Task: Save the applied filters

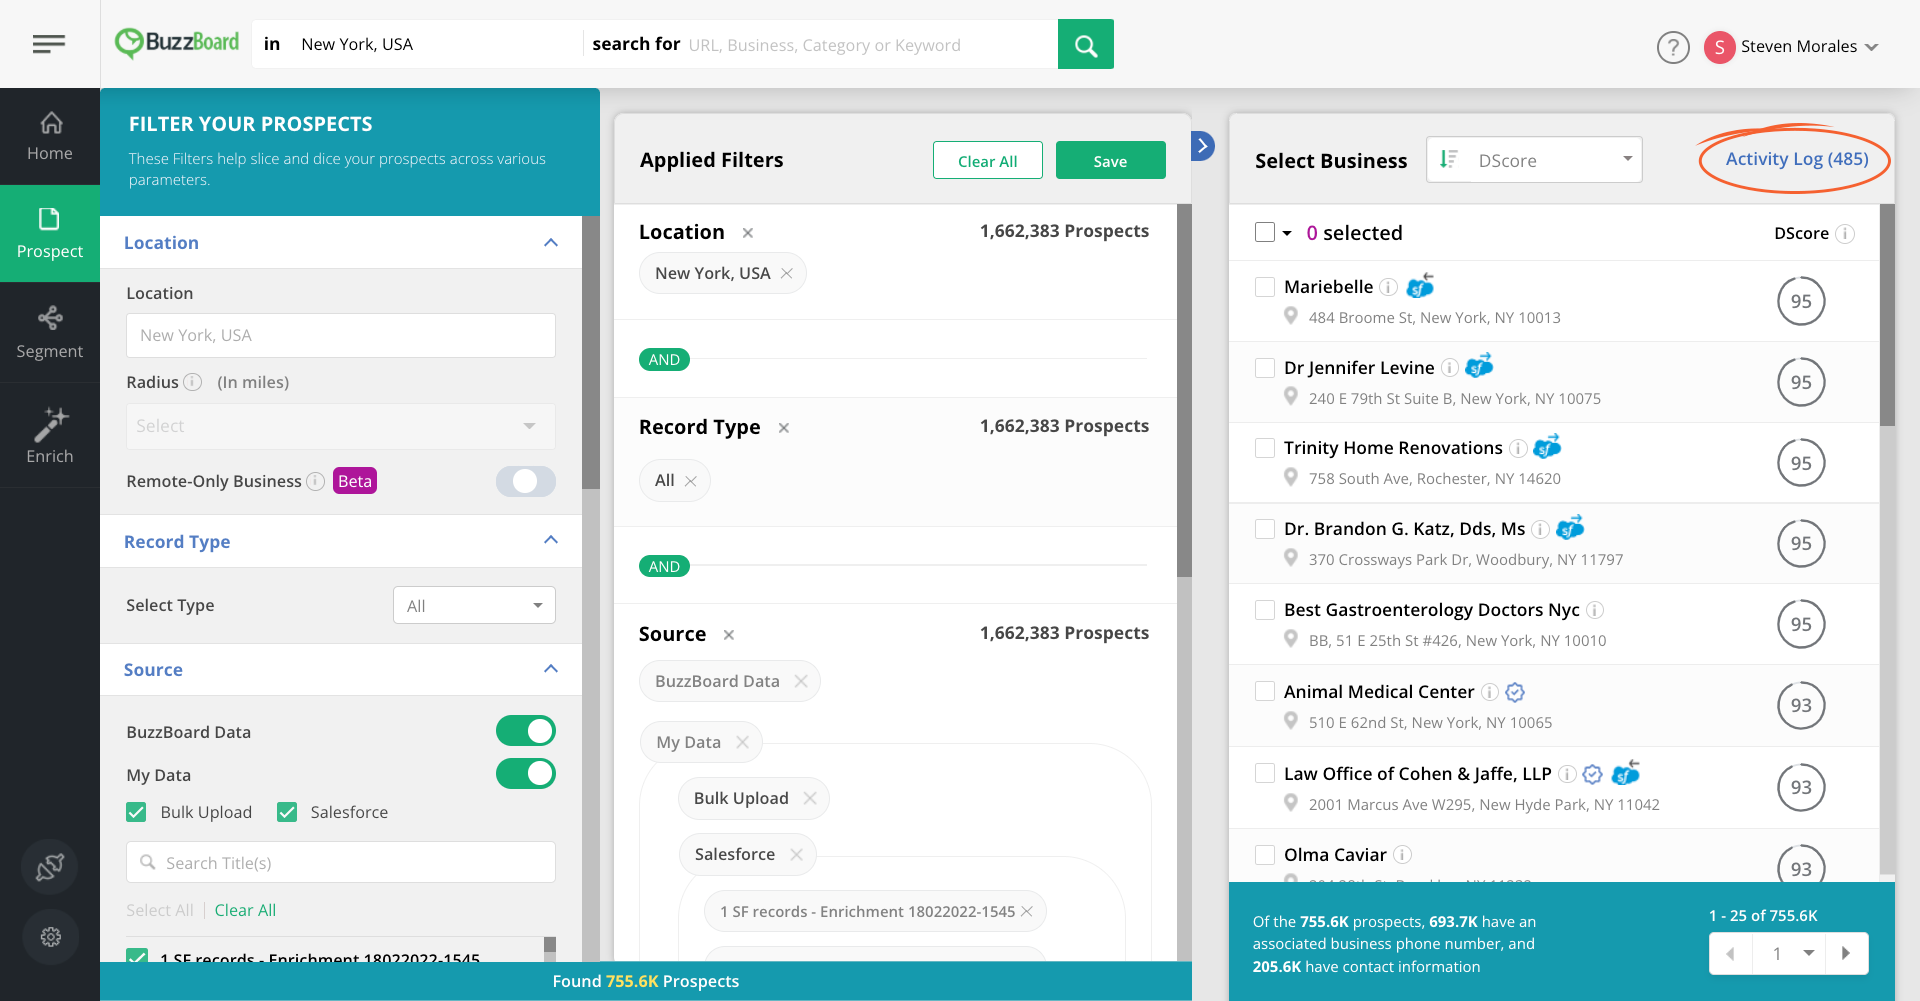Action: [x=1110, y=161]
